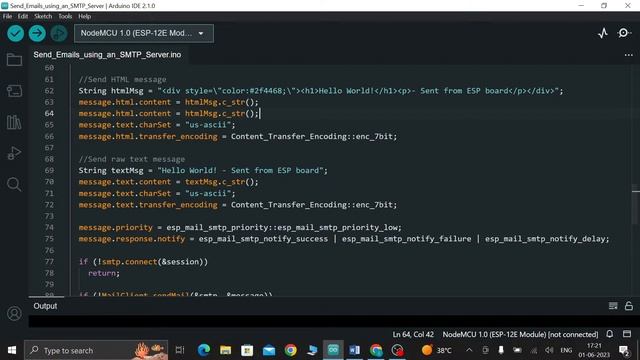Screen dimensions: 640x360
Task: Open Microsoft Edge from the taskbar
Action: (x=204, y=350)
